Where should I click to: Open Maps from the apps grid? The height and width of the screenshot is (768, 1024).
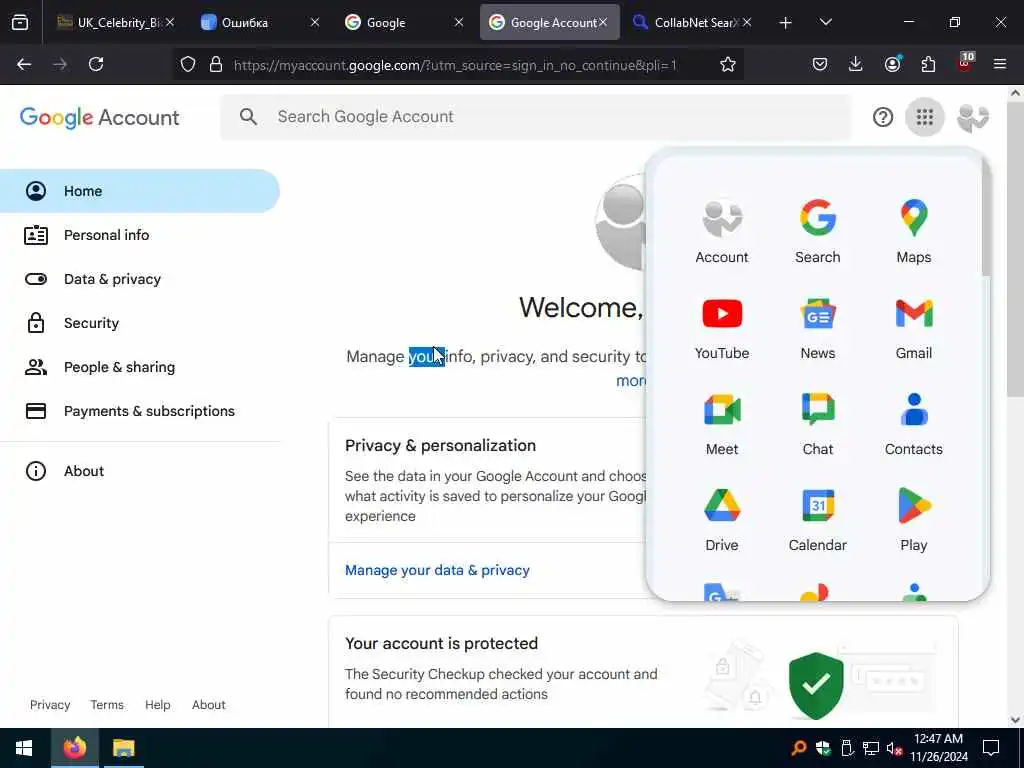click(x=914, y=232)
